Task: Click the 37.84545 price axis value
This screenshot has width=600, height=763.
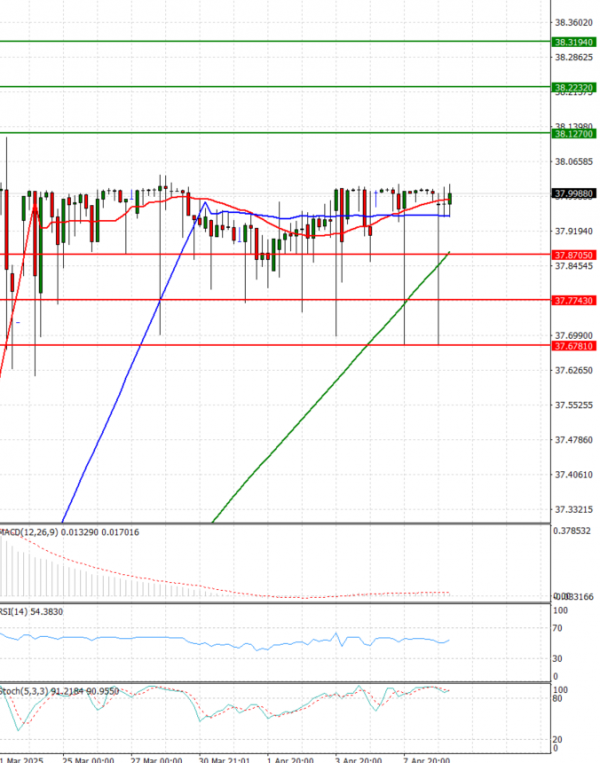Action: pyautogui.click(x=574, y=266)
